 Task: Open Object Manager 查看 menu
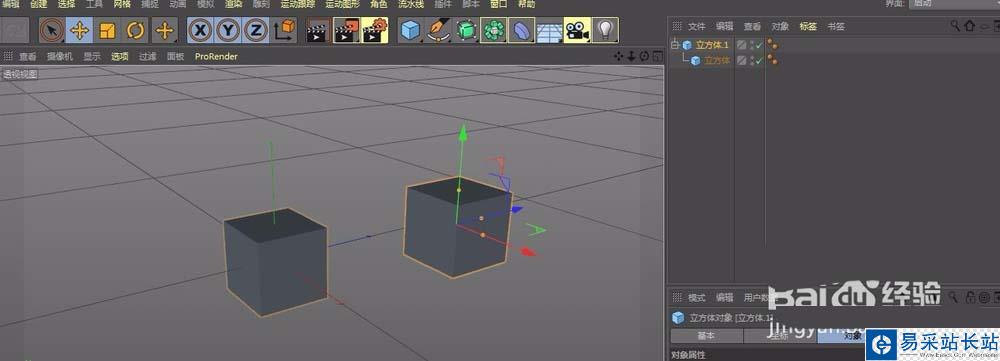tap(753, 27)
